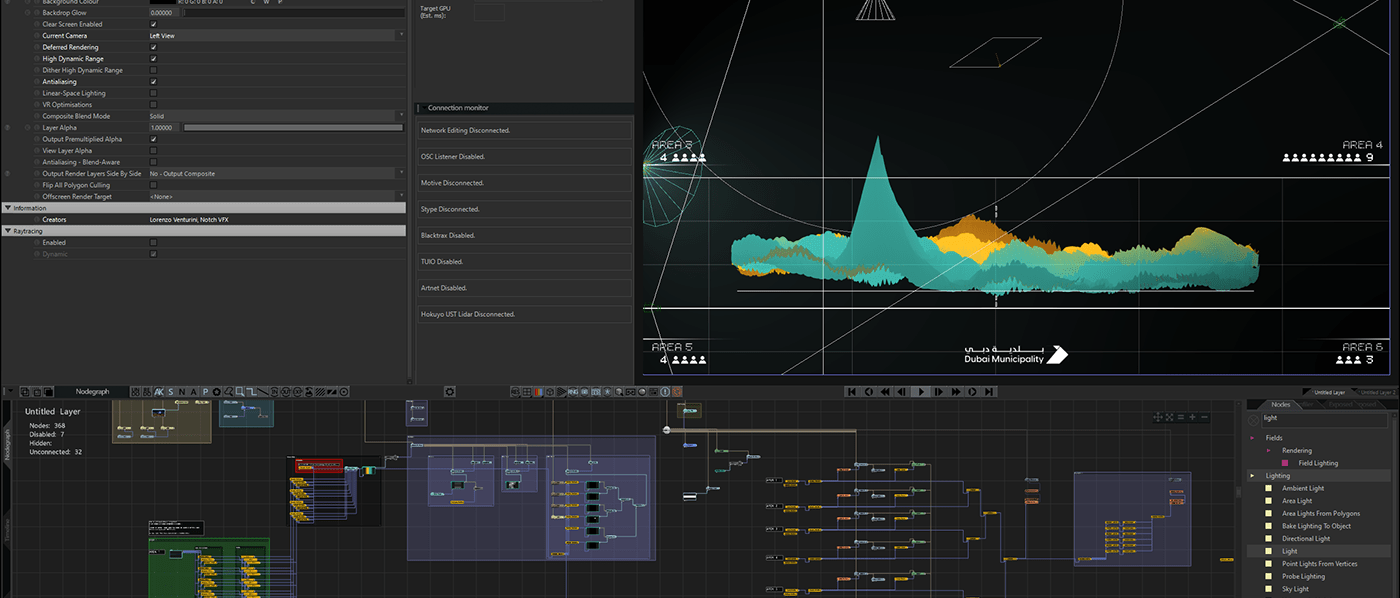The width and height of the screenshot is (1400, 598).
Task: Collapse the Information section
Action: (8, 208)
